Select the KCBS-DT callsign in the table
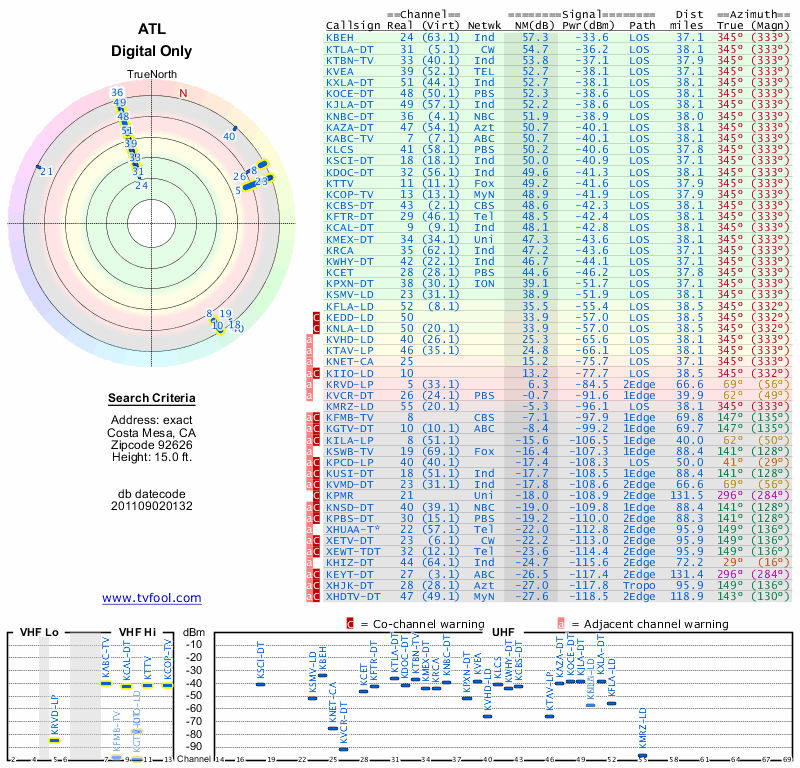The width and height of the screenshot is (800, 768). (350, 206)
